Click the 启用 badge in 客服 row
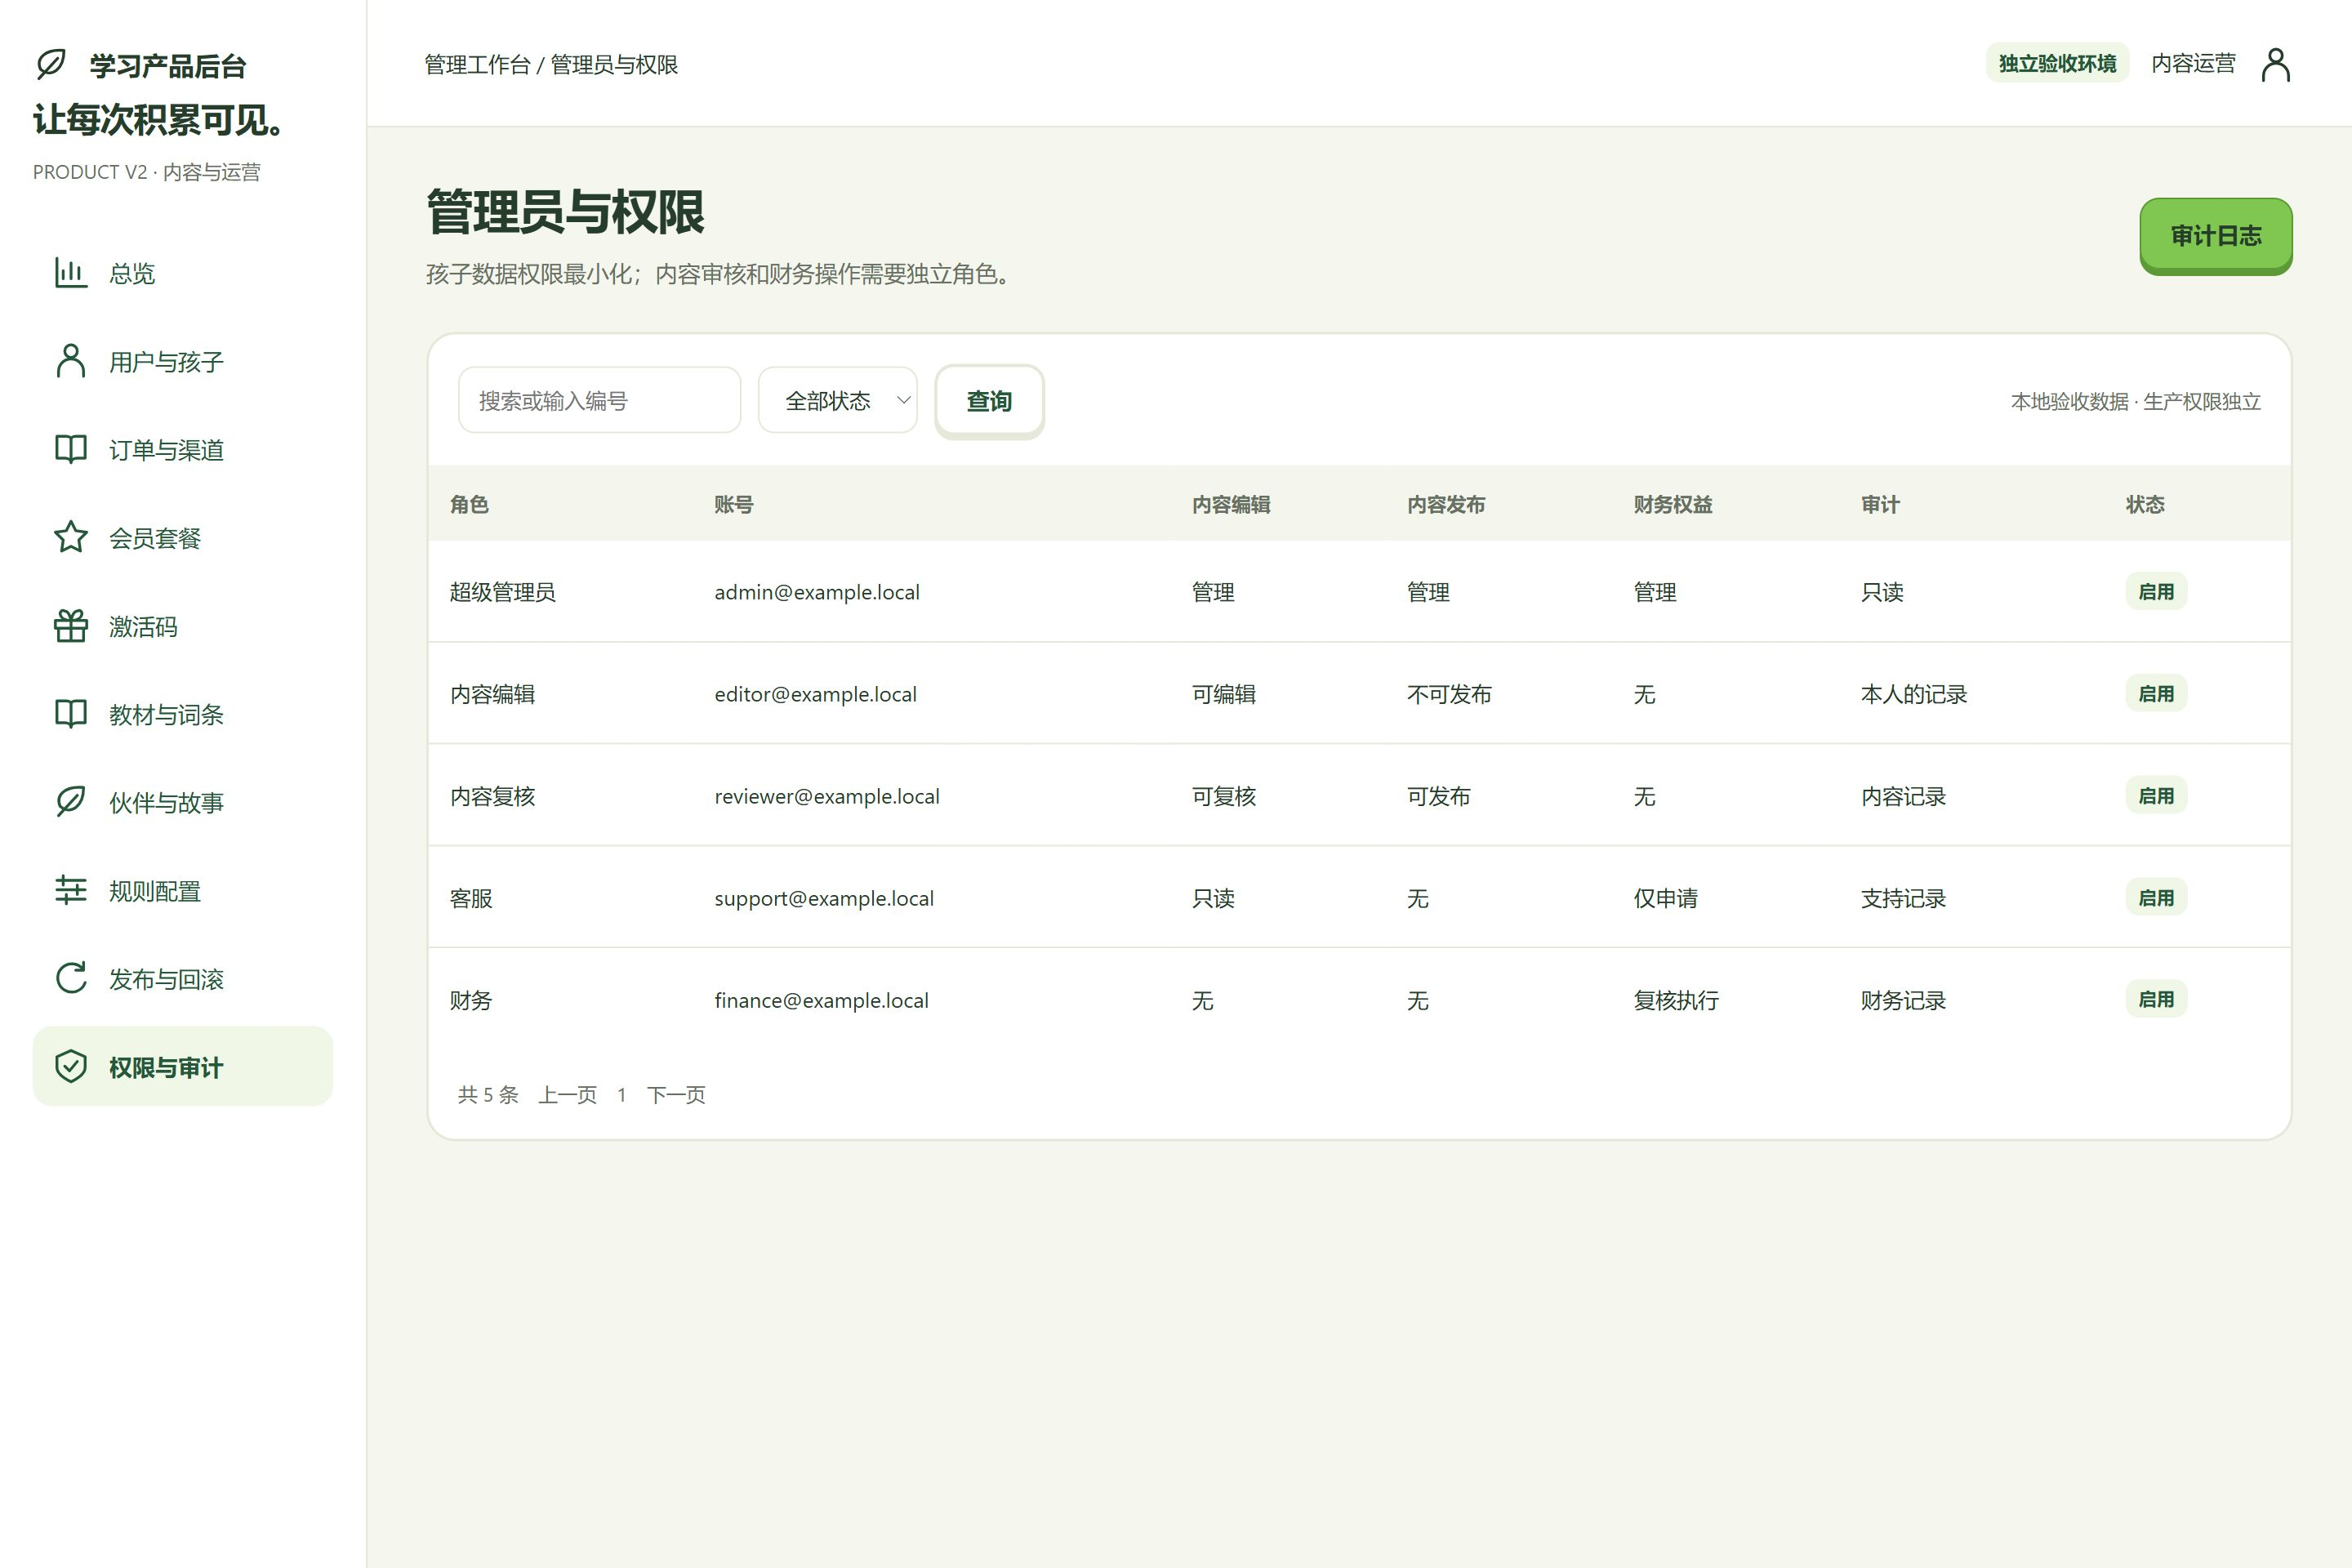This screenshot has width=2352, height=1568. (x=2156, y=897)
